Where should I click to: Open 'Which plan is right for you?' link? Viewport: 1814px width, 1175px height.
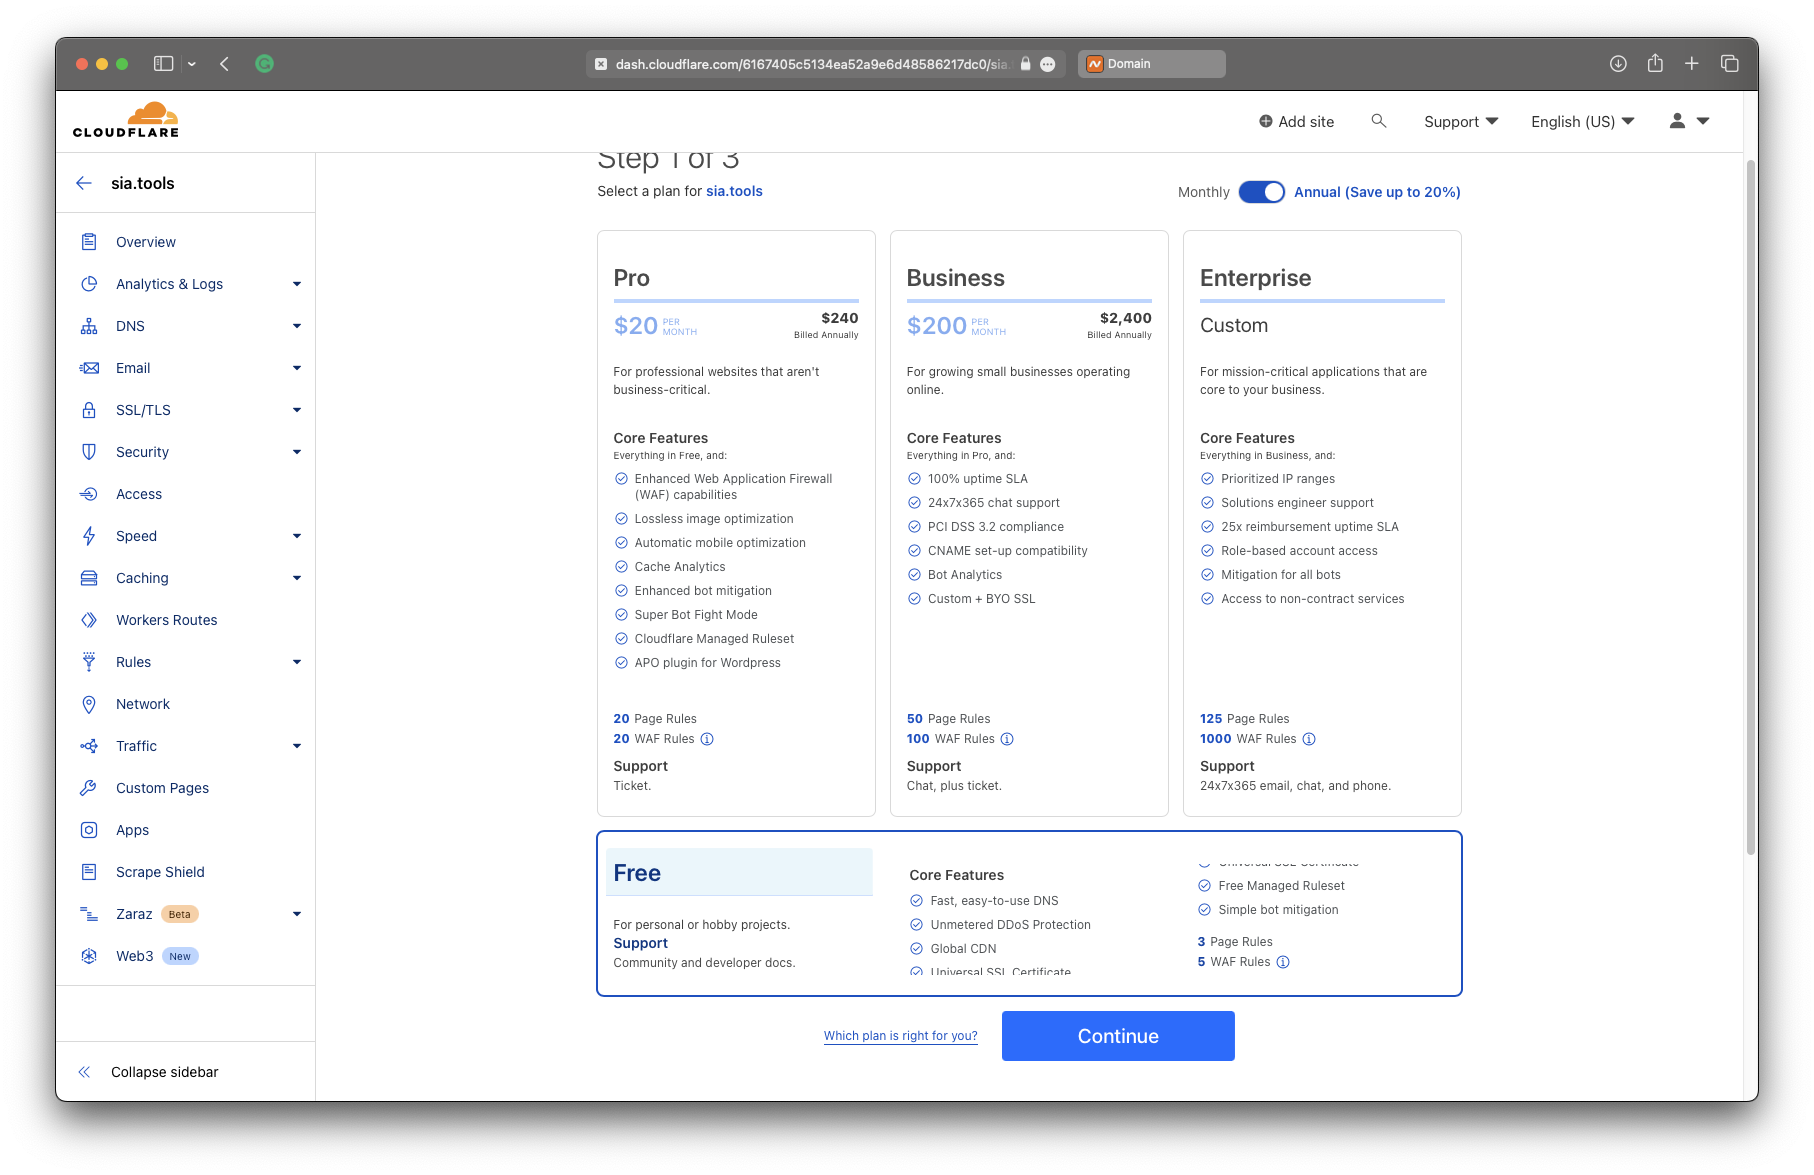point(900,1036)
